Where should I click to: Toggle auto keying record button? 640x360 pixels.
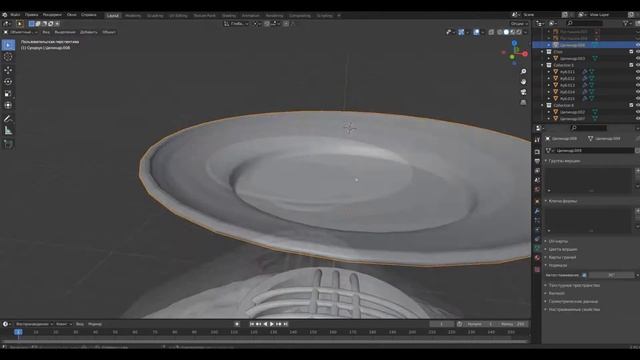(237, 324)
